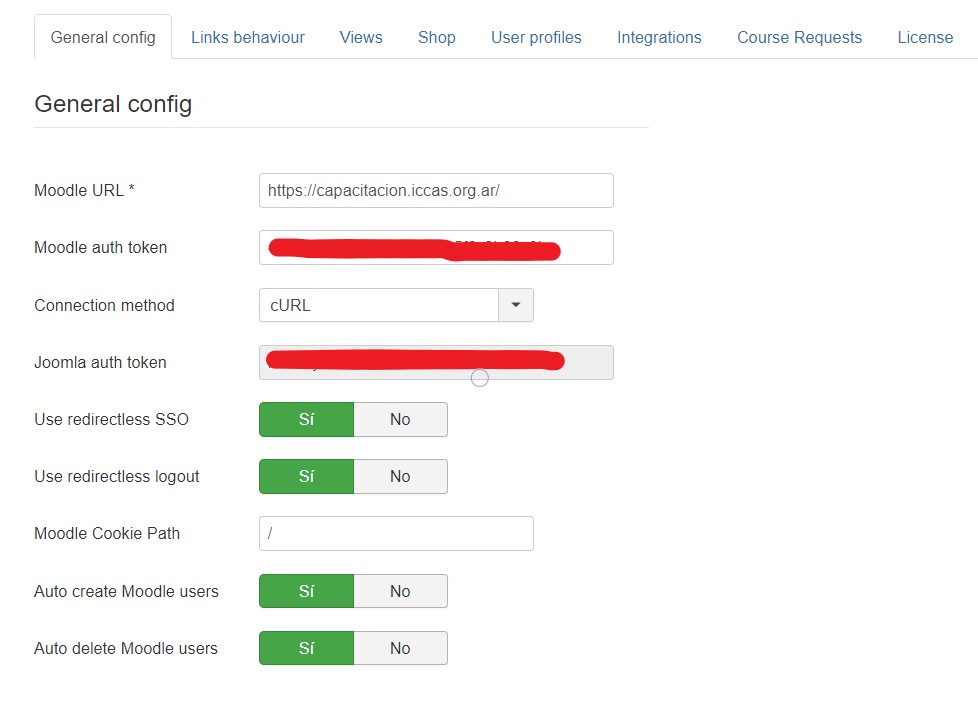Click the Moodle Cookie Path field
Screen dimensions: 978x705
pyautogui.click(x=395, y=533)
